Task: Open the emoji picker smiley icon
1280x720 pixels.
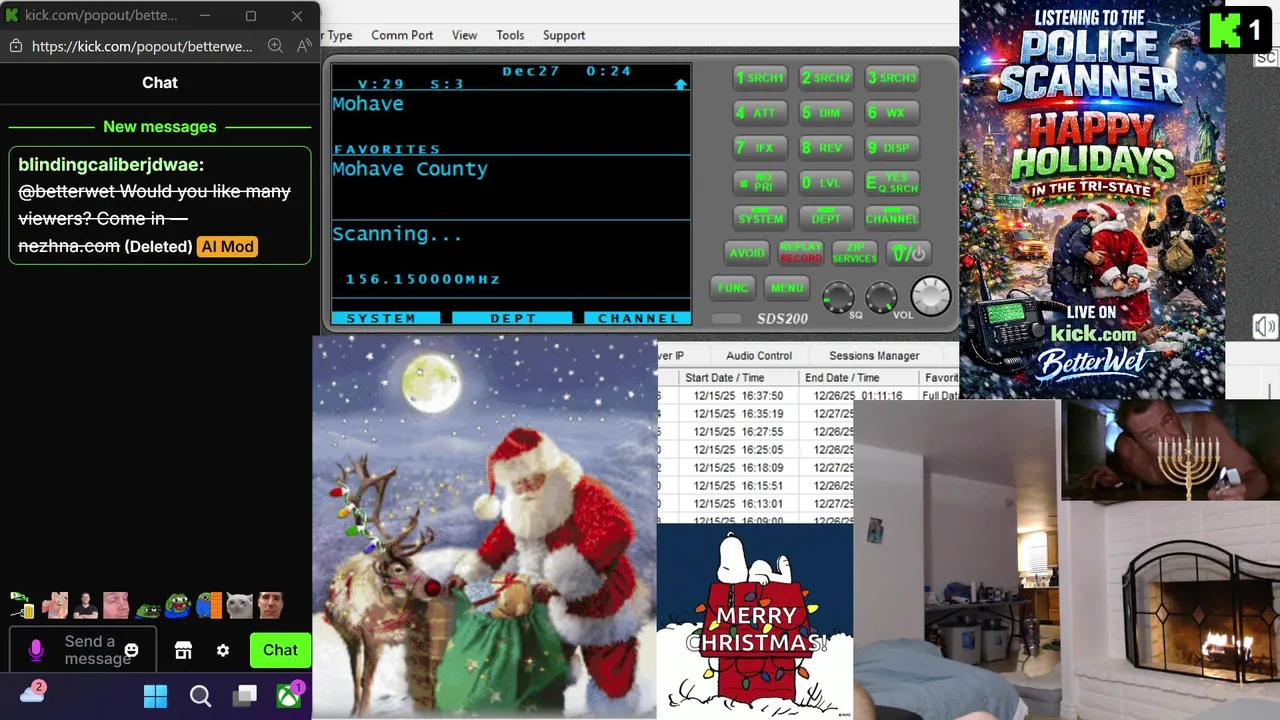Action: tap(131, 650)
